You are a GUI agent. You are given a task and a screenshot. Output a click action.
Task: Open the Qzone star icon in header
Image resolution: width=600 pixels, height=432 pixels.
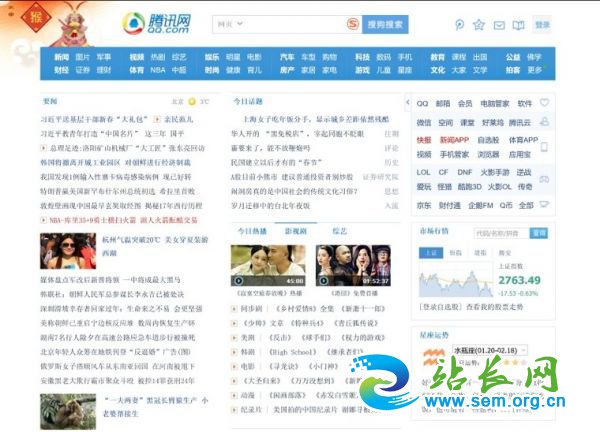pyautogui.click(x=479, y=25)
